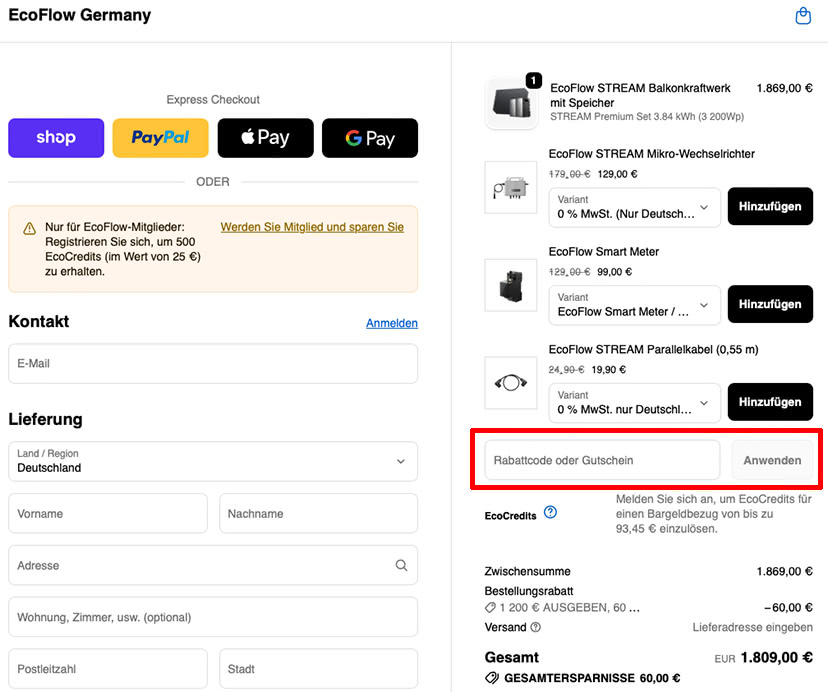The height and width of the screenshot is (692, 828).
Task: Click the warning triangle icon in member notice
Action: tap(30, 228)
